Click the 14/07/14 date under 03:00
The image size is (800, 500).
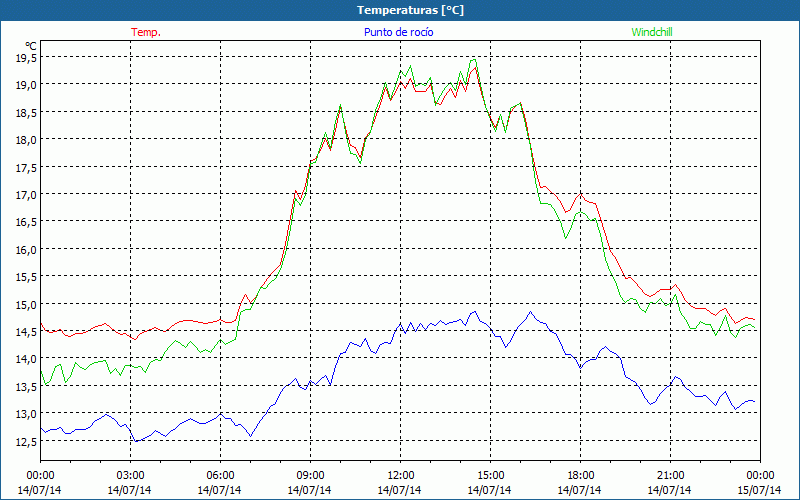[129, 490]
